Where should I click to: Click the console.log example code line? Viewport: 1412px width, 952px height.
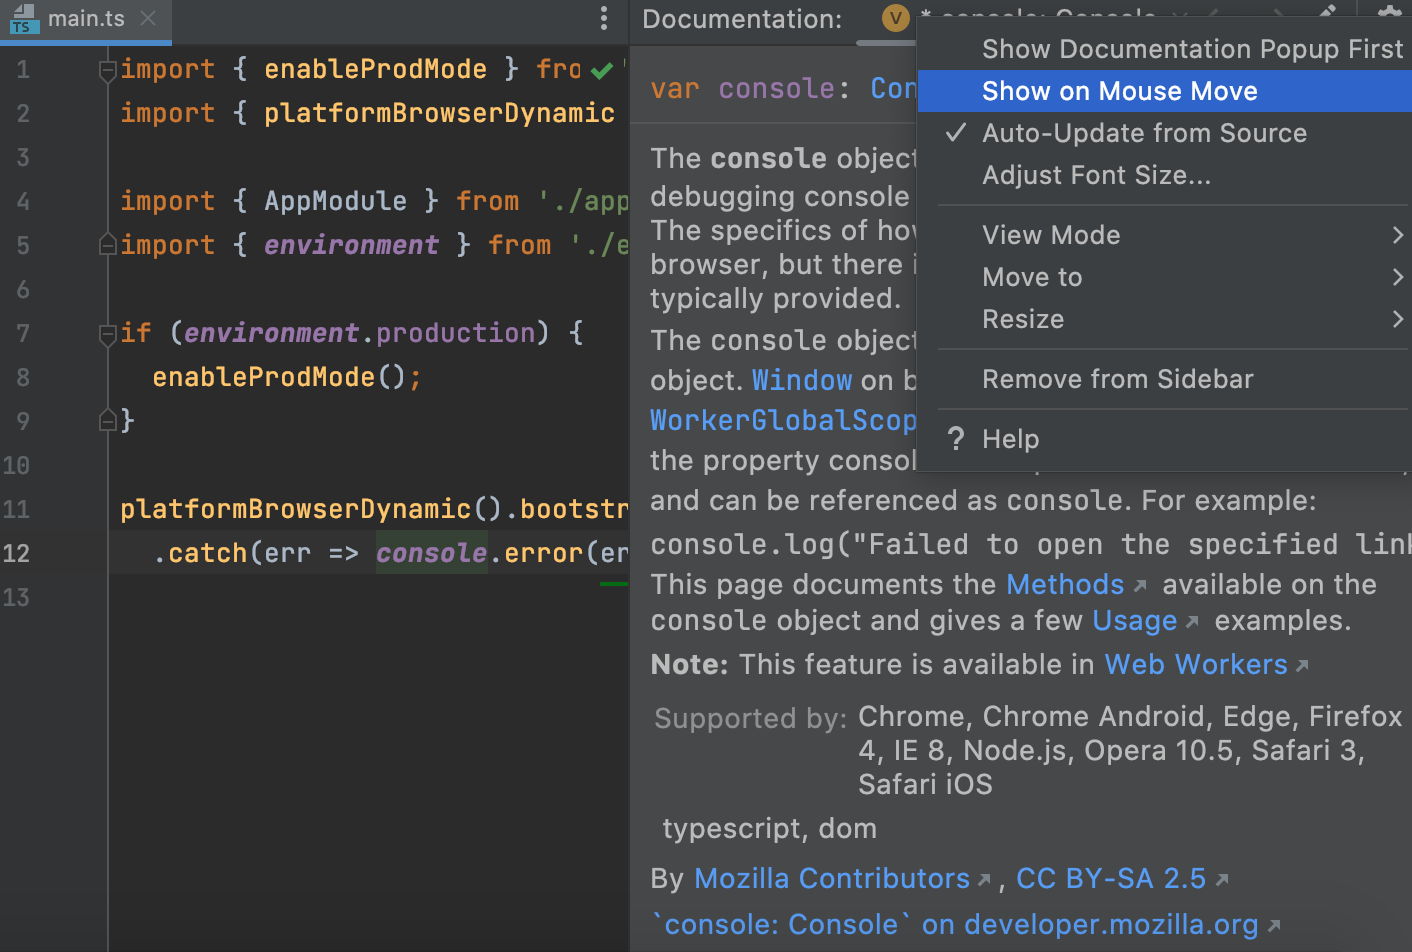point(1031,545)
